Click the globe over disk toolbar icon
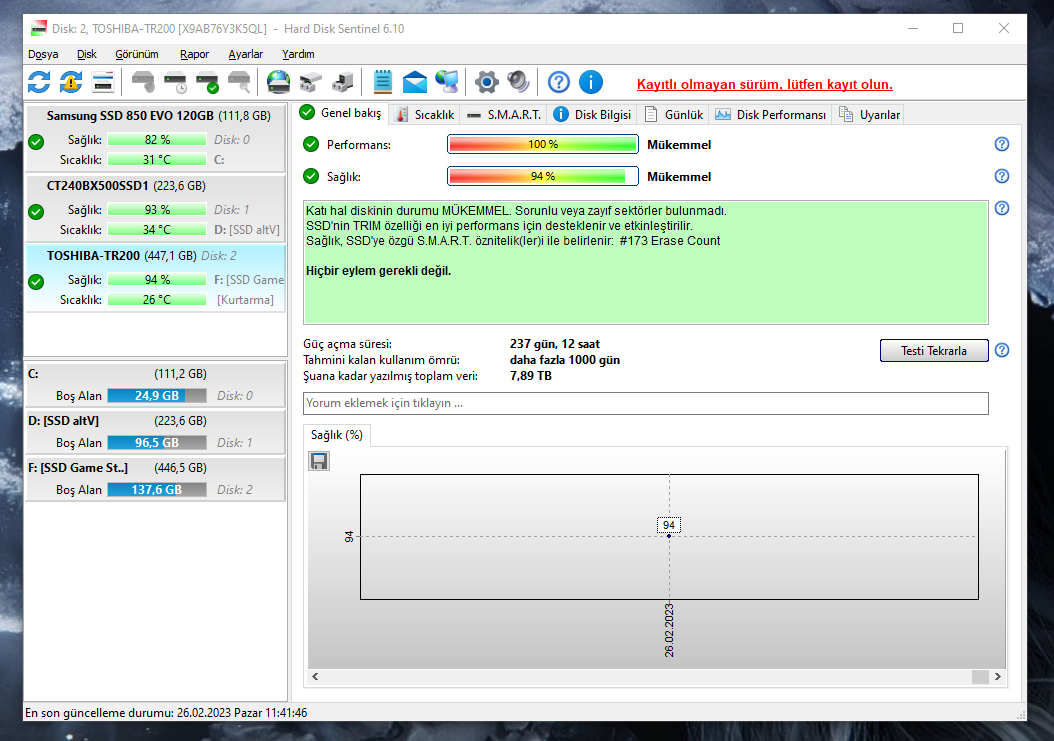The height and width of the screenshot is (741, 1054). 278,83
